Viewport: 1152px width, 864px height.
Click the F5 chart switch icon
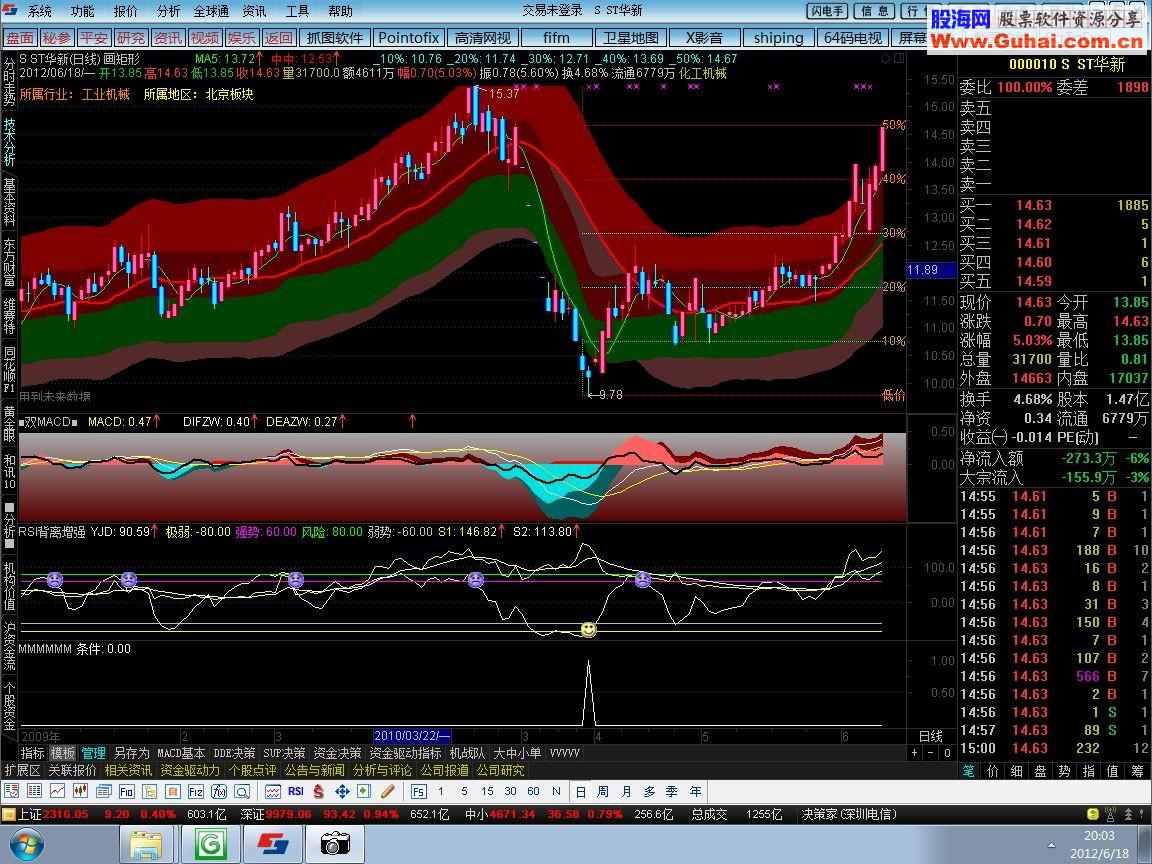tap(418, 791)
